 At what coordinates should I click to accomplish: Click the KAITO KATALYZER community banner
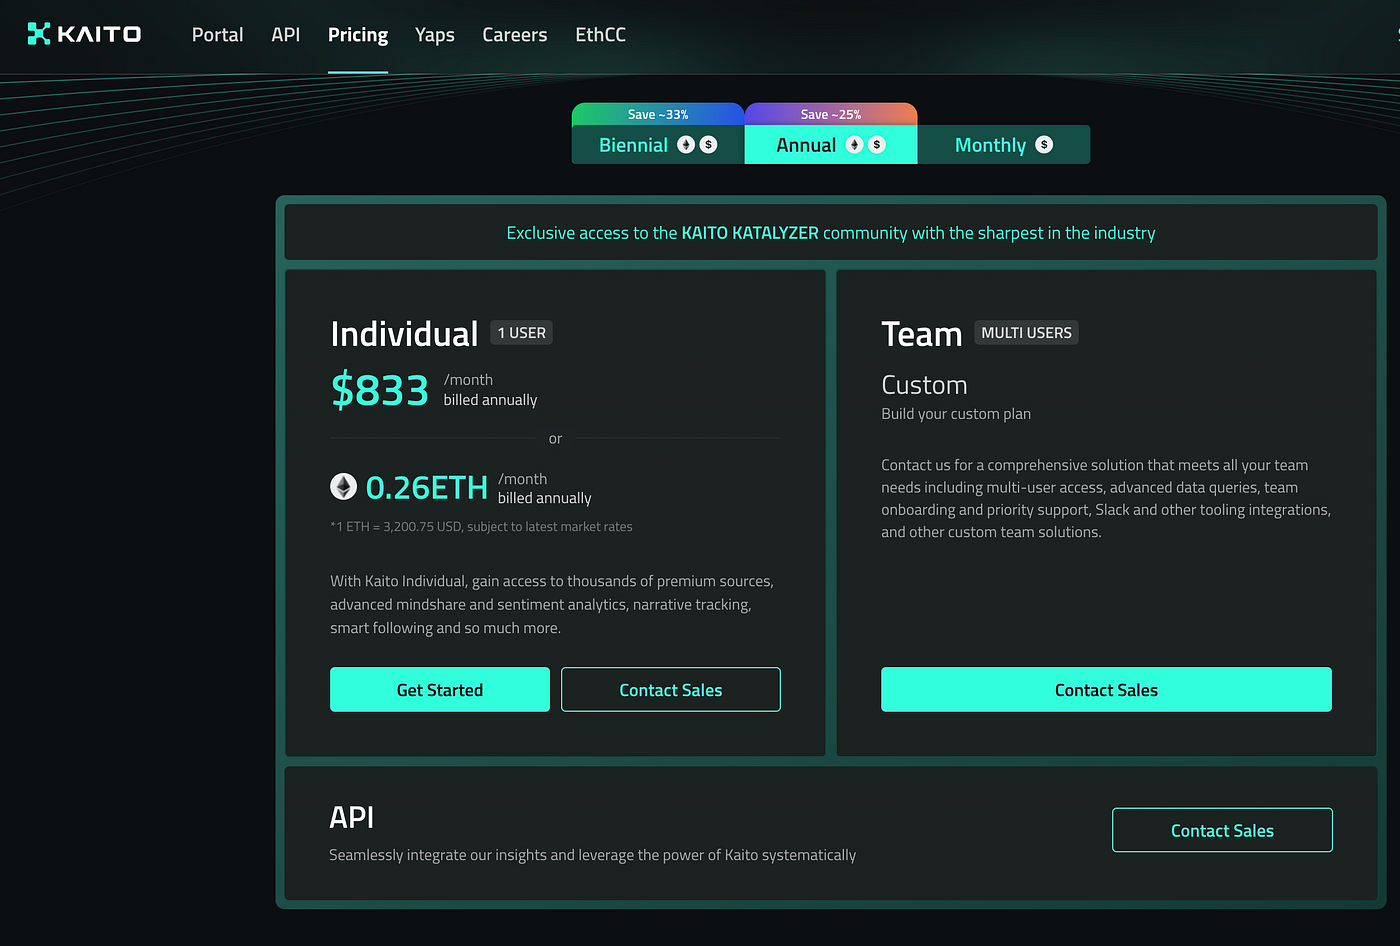[831, 233]
